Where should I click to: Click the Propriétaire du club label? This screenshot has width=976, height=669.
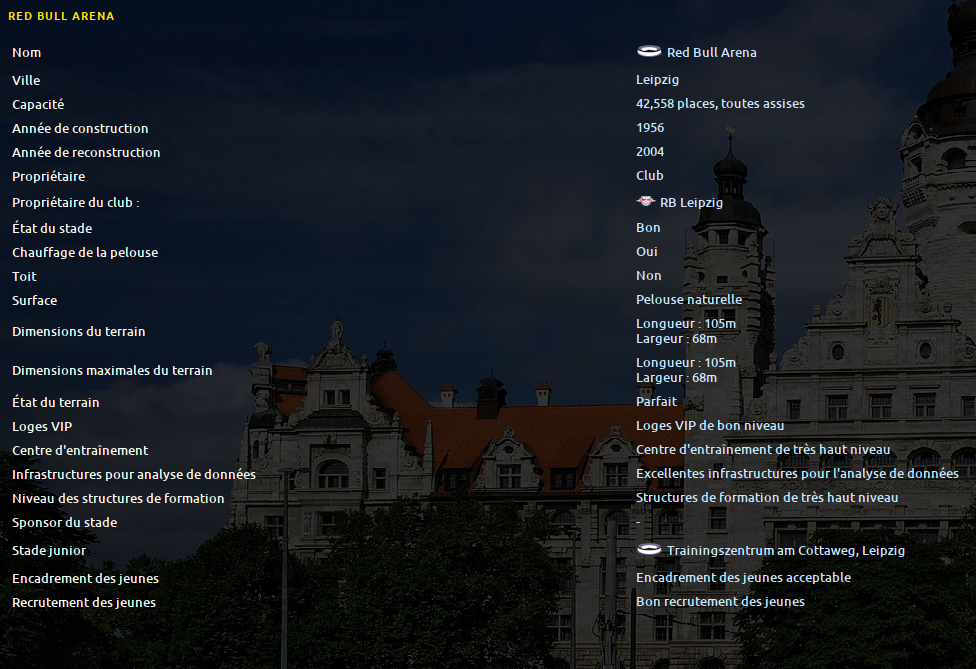tap(75, 203)
